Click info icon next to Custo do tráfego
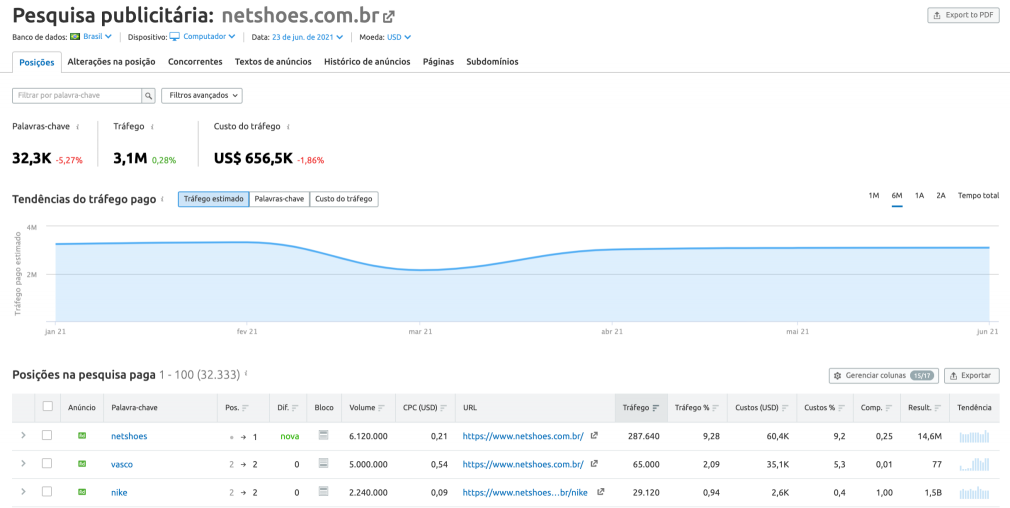1010x508 pixels. coord(288,127)
